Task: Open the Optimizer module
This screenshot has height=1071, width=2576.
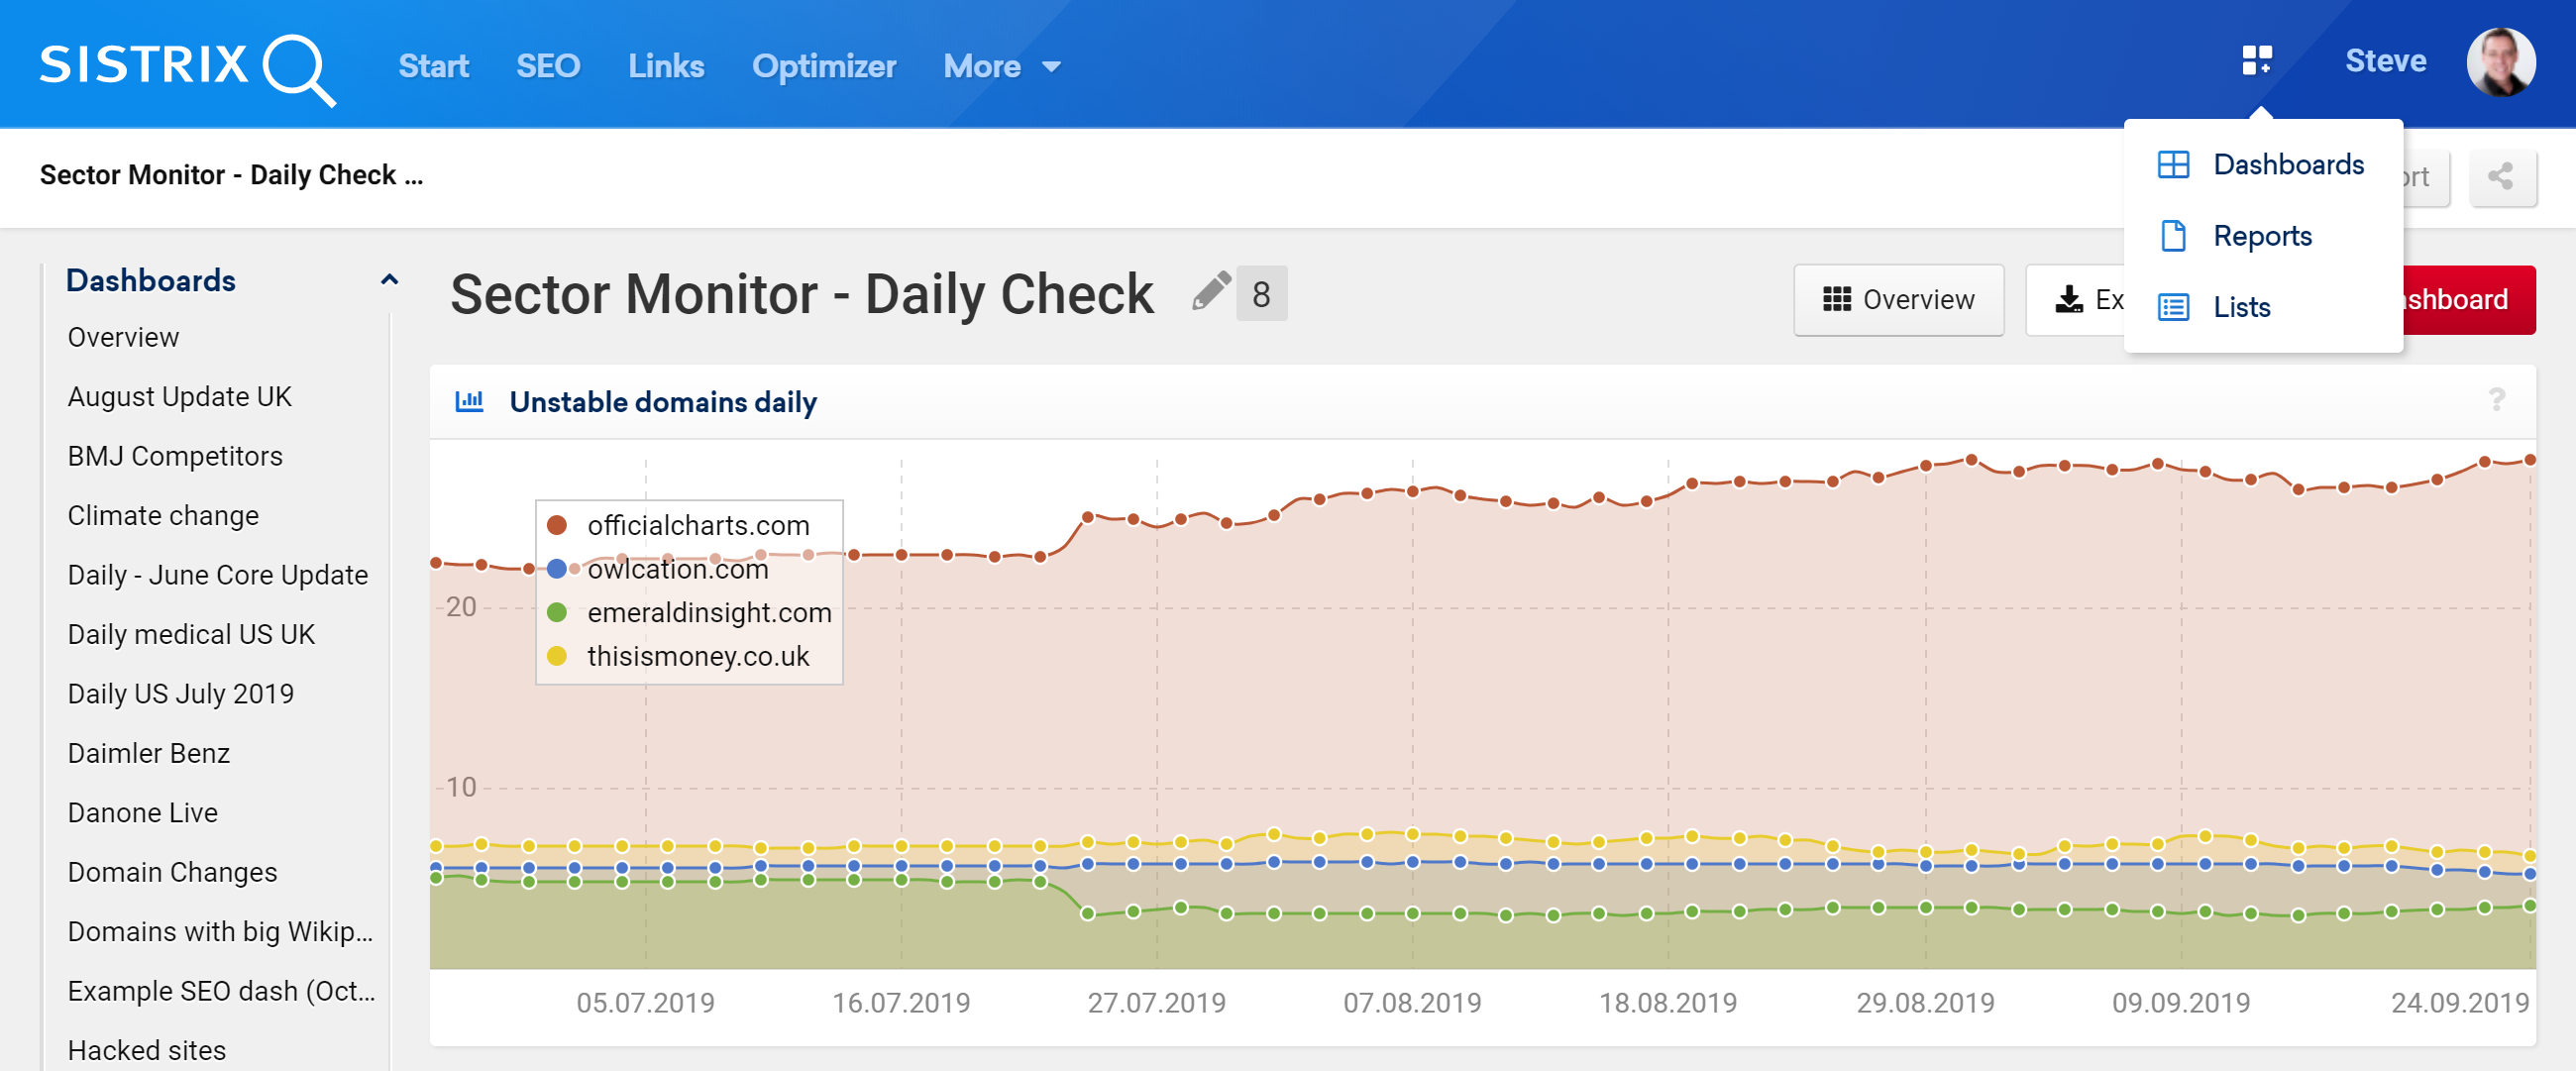Action: click(824, 66)
